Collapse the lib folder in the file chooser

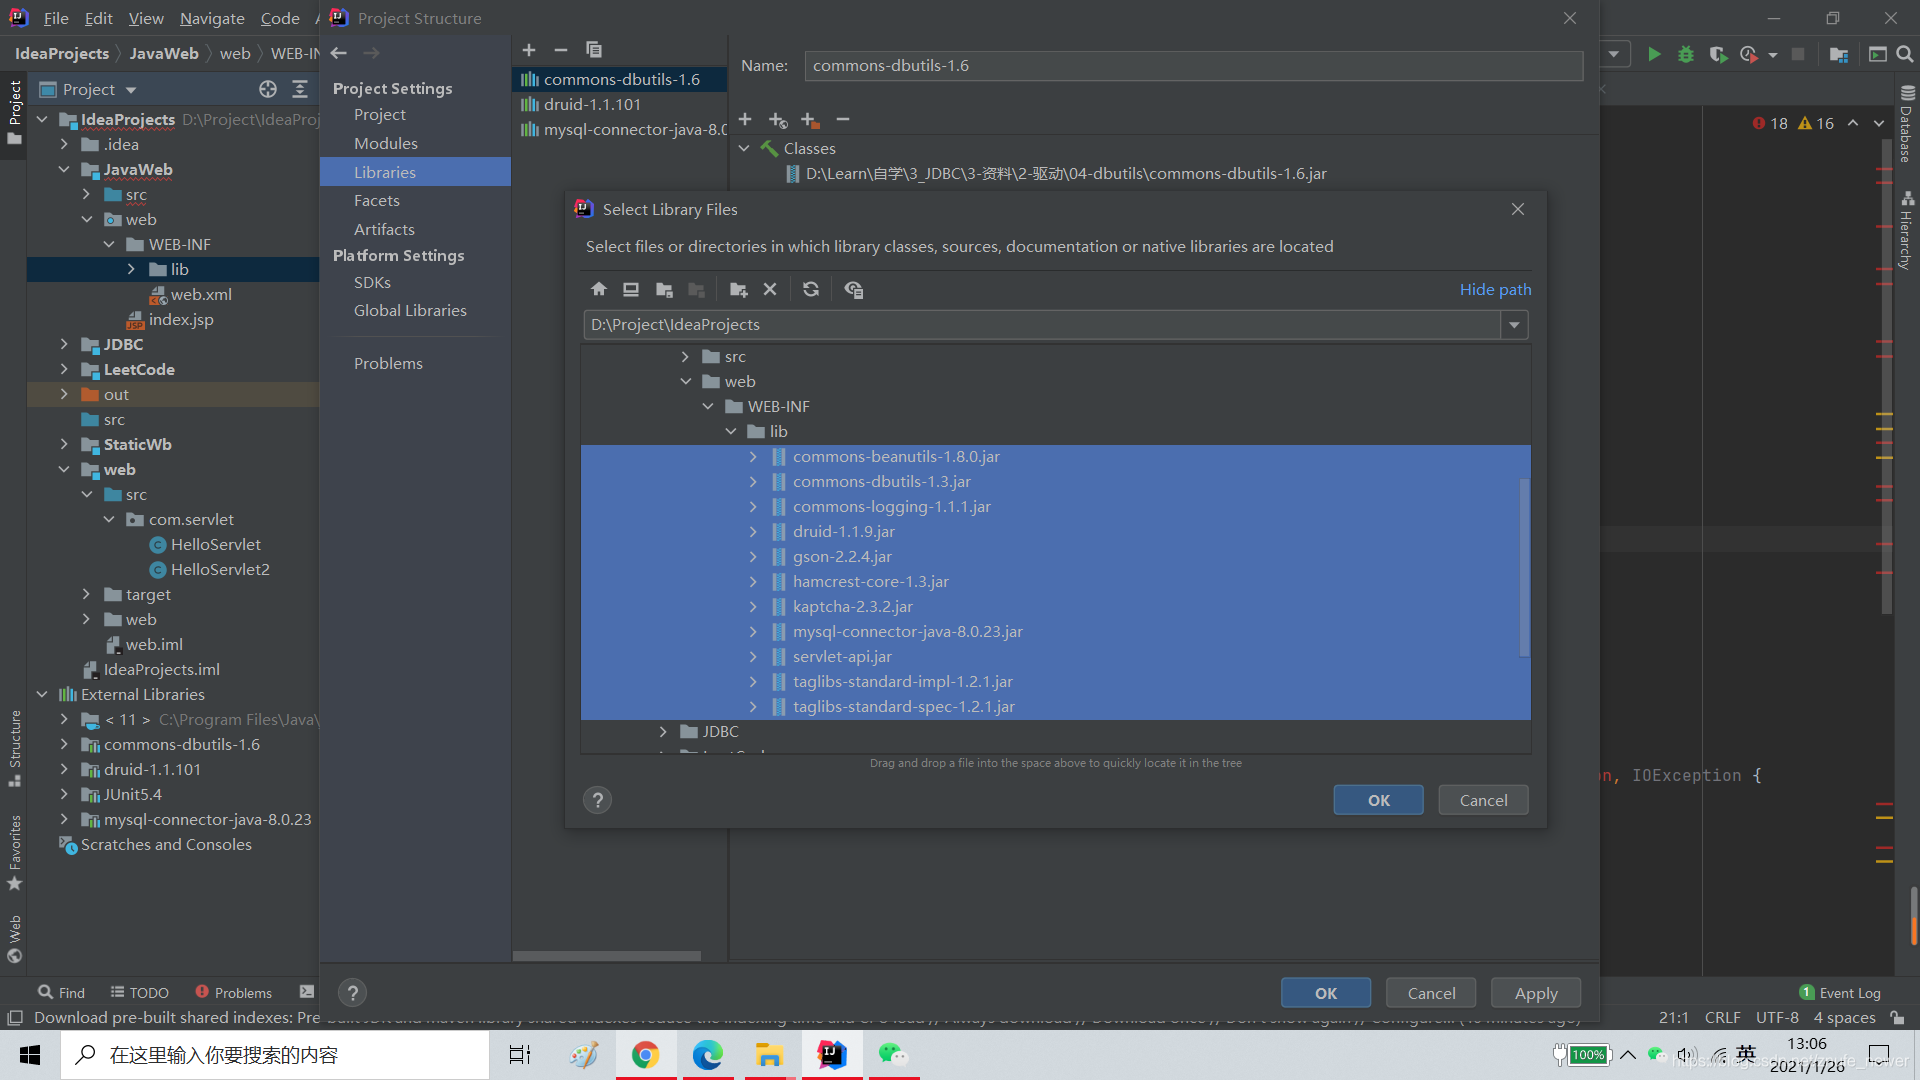731,432
